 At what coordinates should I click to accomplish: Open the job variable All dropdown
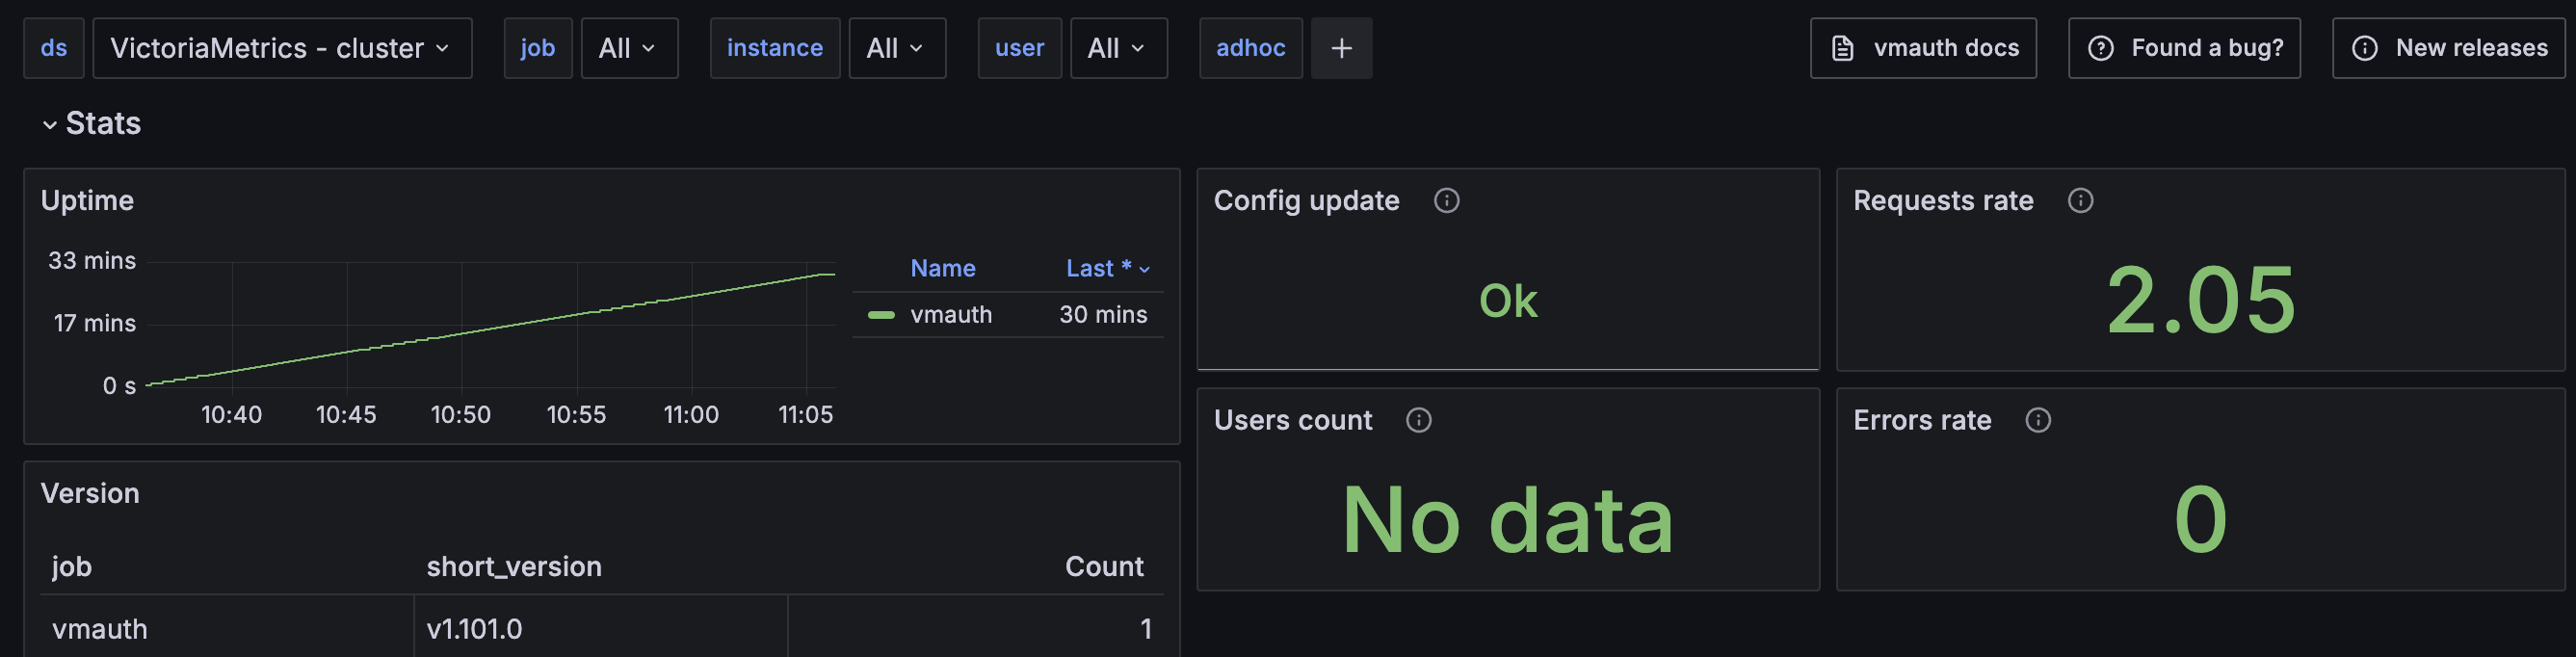tap(628, 48)
